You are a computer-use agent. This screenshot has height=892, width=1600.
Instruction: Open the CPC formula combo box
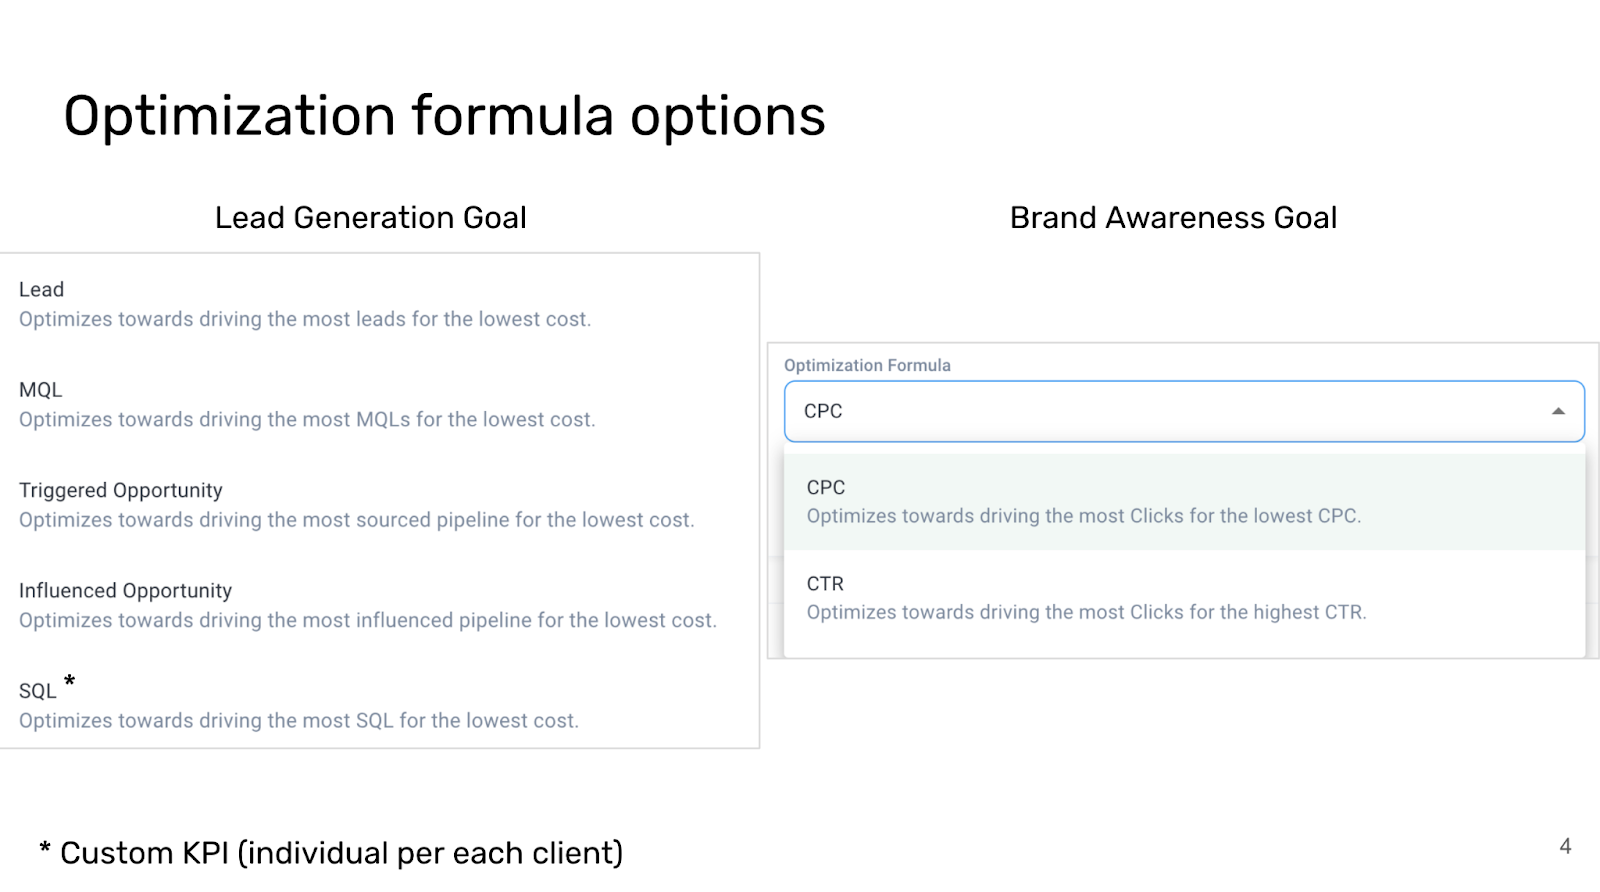(1184, 411)
